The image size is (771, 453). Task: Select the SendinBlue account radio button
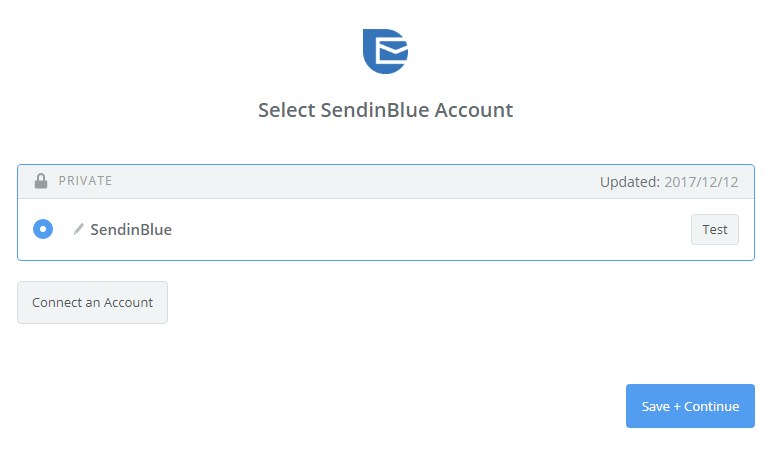point(43,229)
